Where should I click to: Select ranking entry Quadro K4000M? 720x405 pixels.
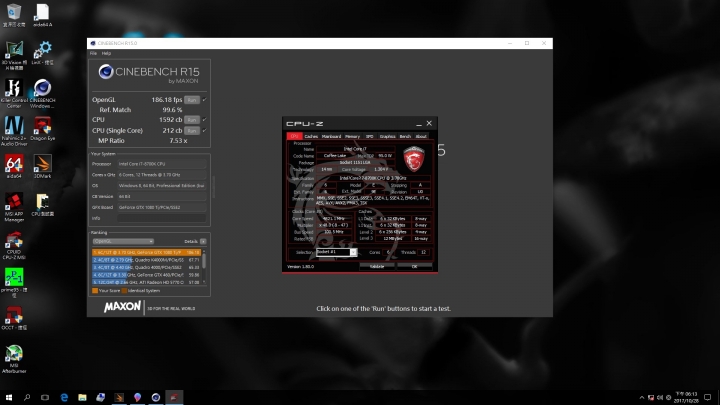coord(146,260)
